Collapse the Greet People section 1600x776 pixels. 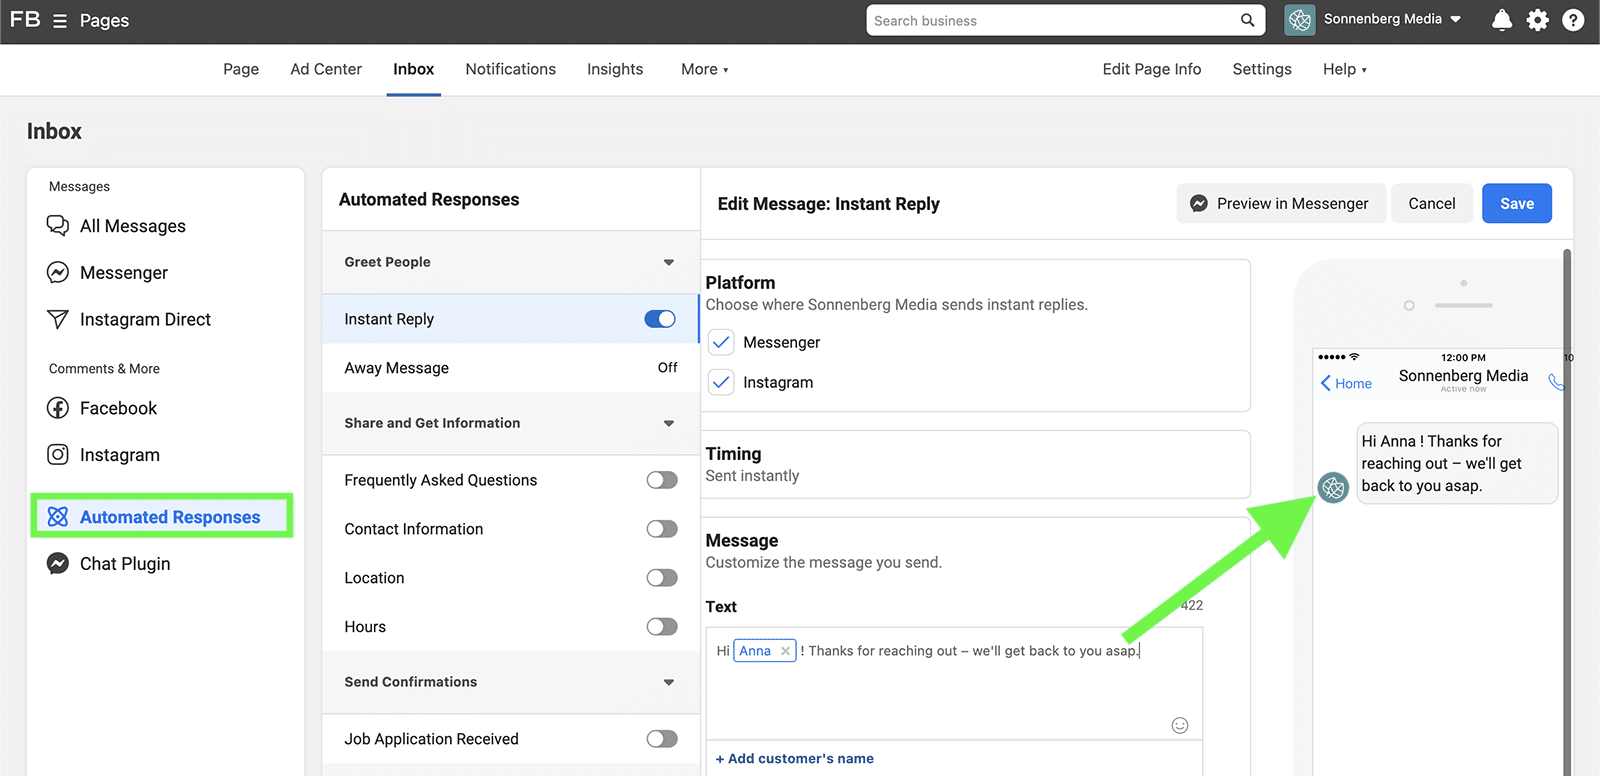pos(668,262)
